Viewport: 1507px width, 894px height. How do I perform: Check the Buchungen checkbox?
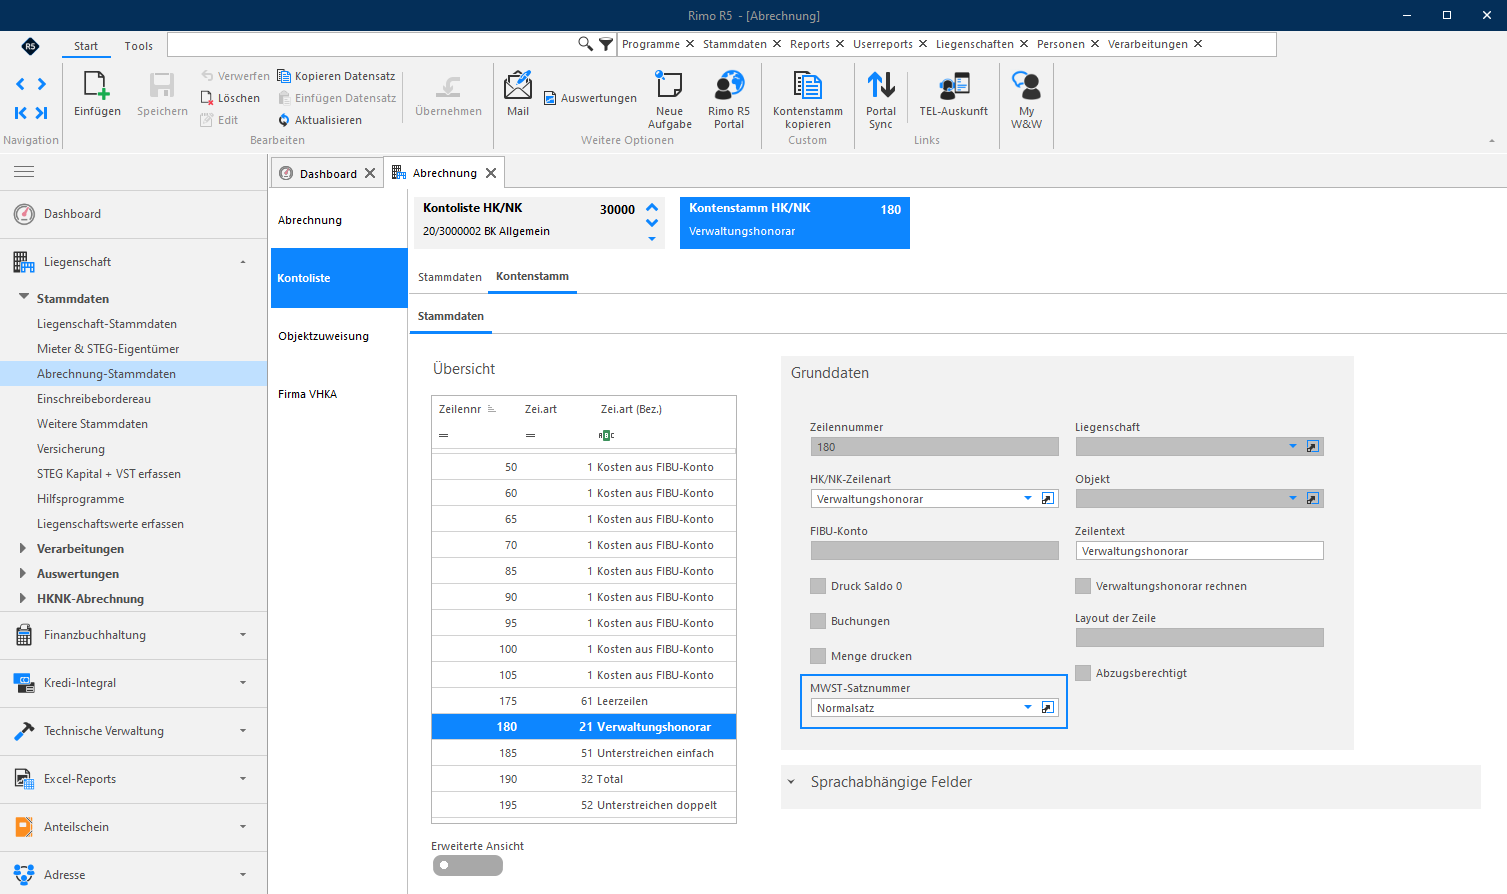(x=818, y=621)
